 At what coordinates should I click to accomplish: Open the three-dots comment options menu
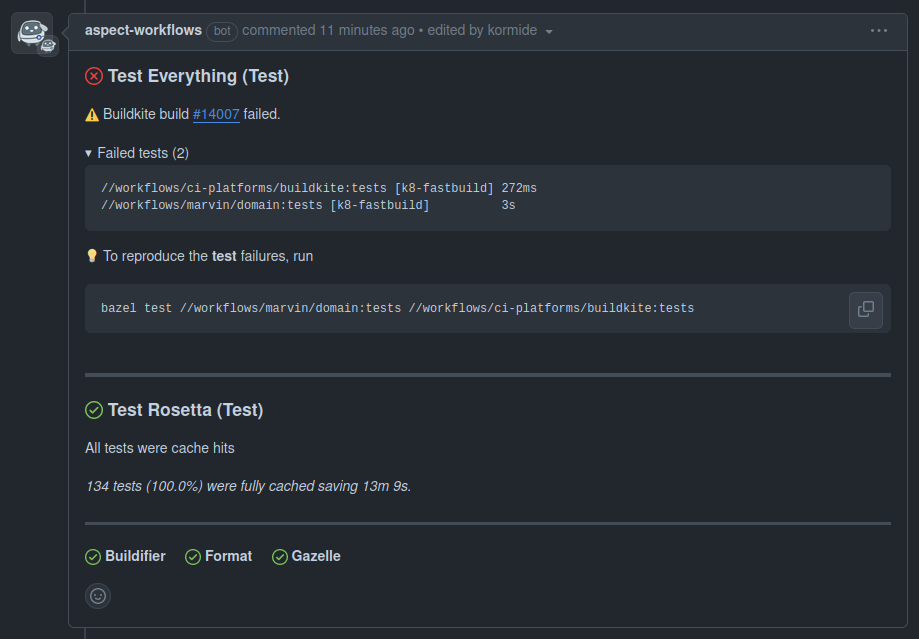click(x=879, y=31)
